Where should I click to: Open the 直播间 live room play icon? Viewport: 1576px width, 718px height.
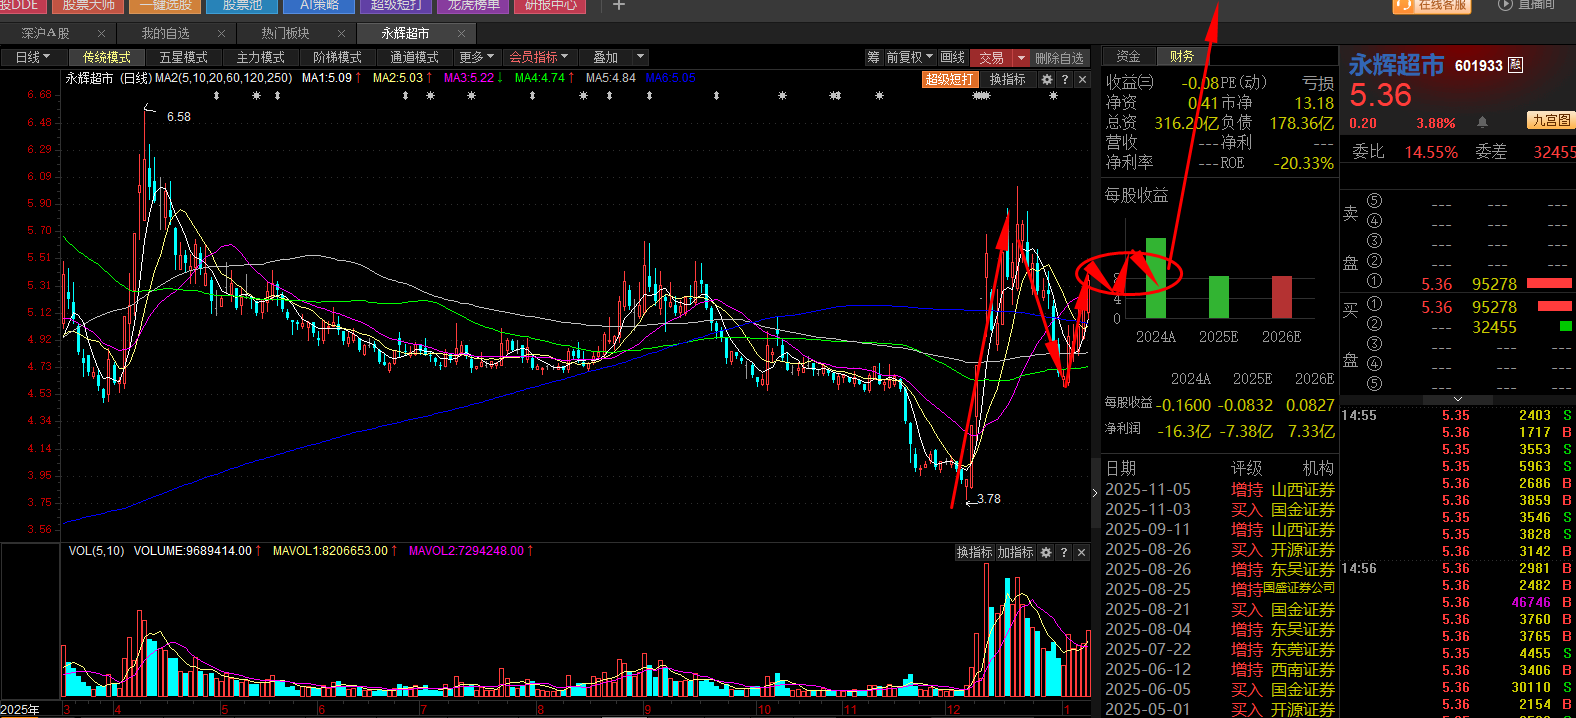(1505, 5)
